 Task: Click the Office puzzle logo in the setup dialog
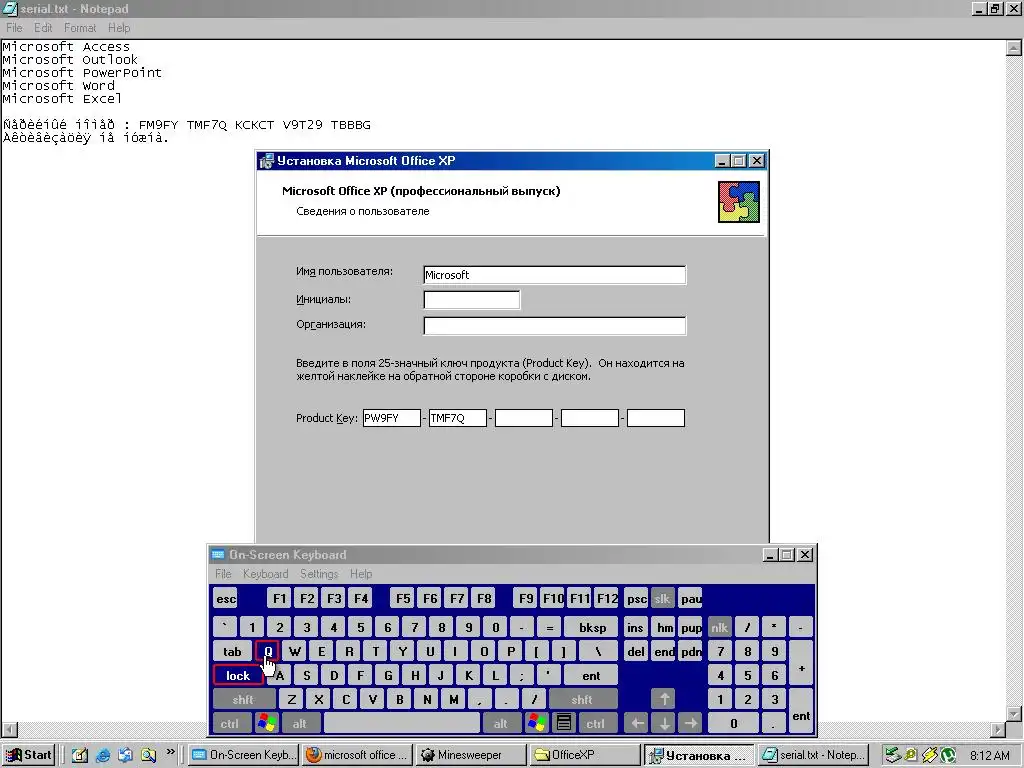tap(739, 202)
